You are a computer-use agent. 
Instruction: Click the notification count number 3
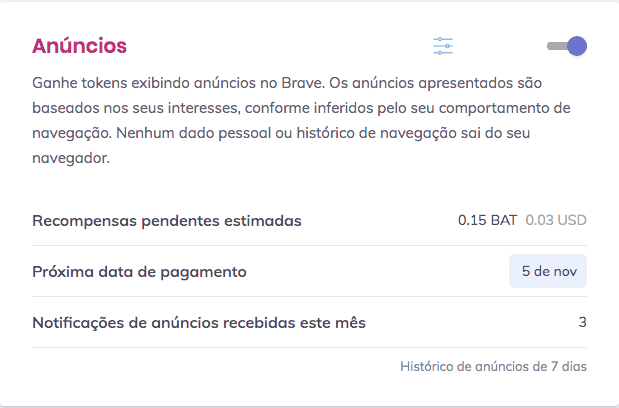[x=582, y=322]
